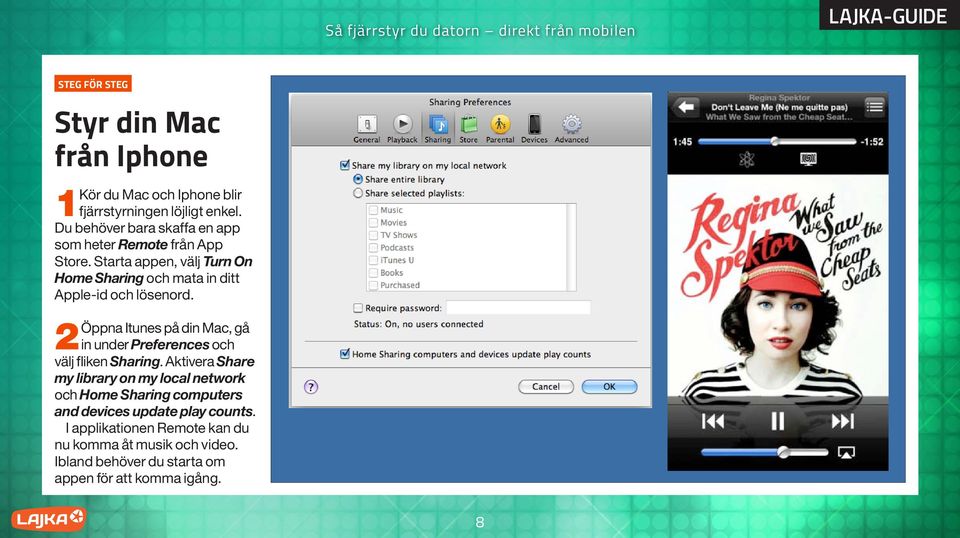Screen dimensions: 960x538
Task: Click the playlists list scrollbar
Action: click(x=571, y=247)
